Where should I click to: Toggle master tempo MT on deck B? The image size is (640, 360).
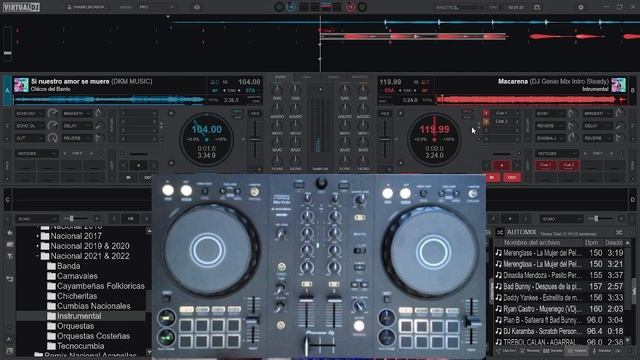click(424, 90)
